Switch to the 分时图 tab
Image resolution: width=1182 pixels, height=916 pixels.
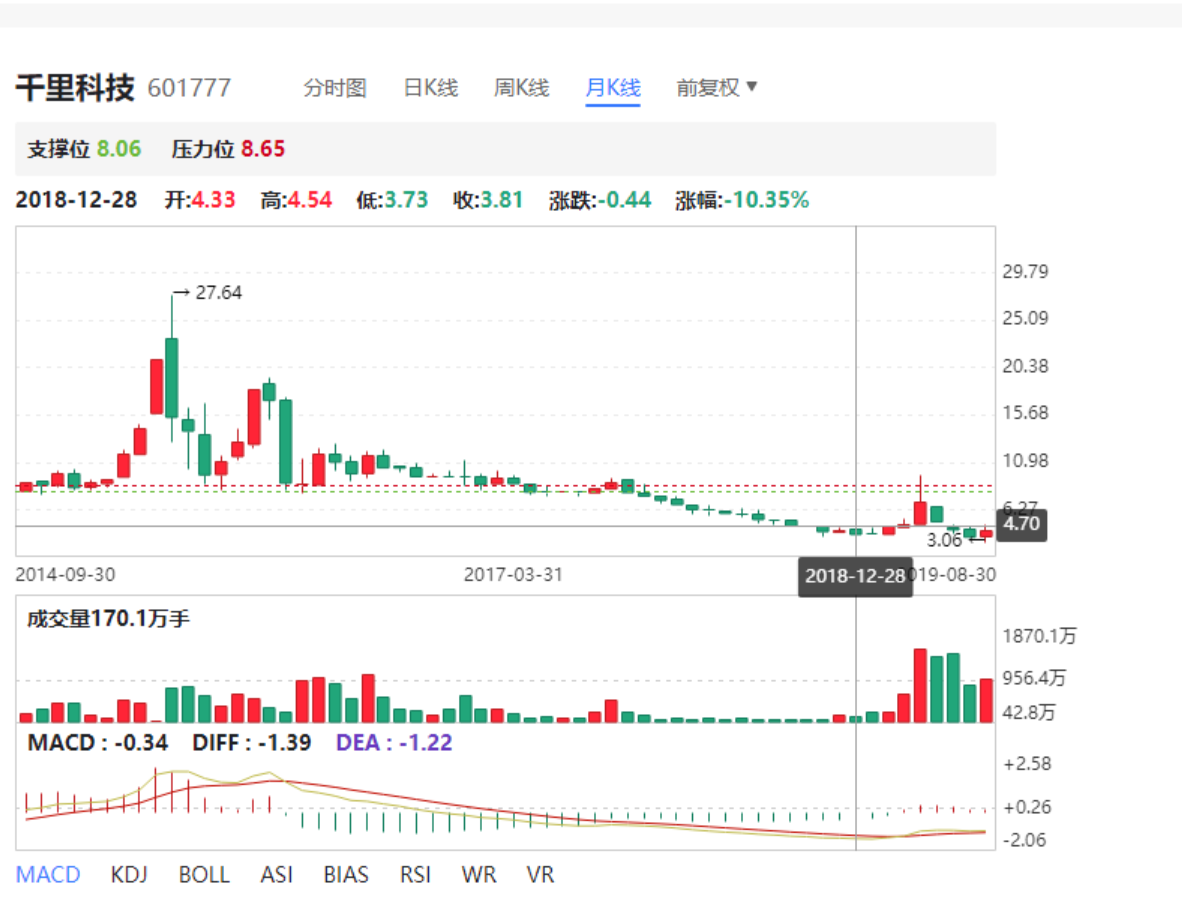(x=335, y=88)
